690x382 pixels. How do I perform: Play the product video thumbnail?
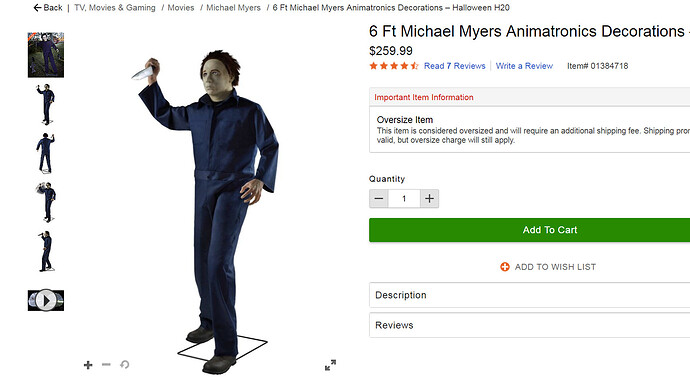pyautogui.click(x=46, y=301)
